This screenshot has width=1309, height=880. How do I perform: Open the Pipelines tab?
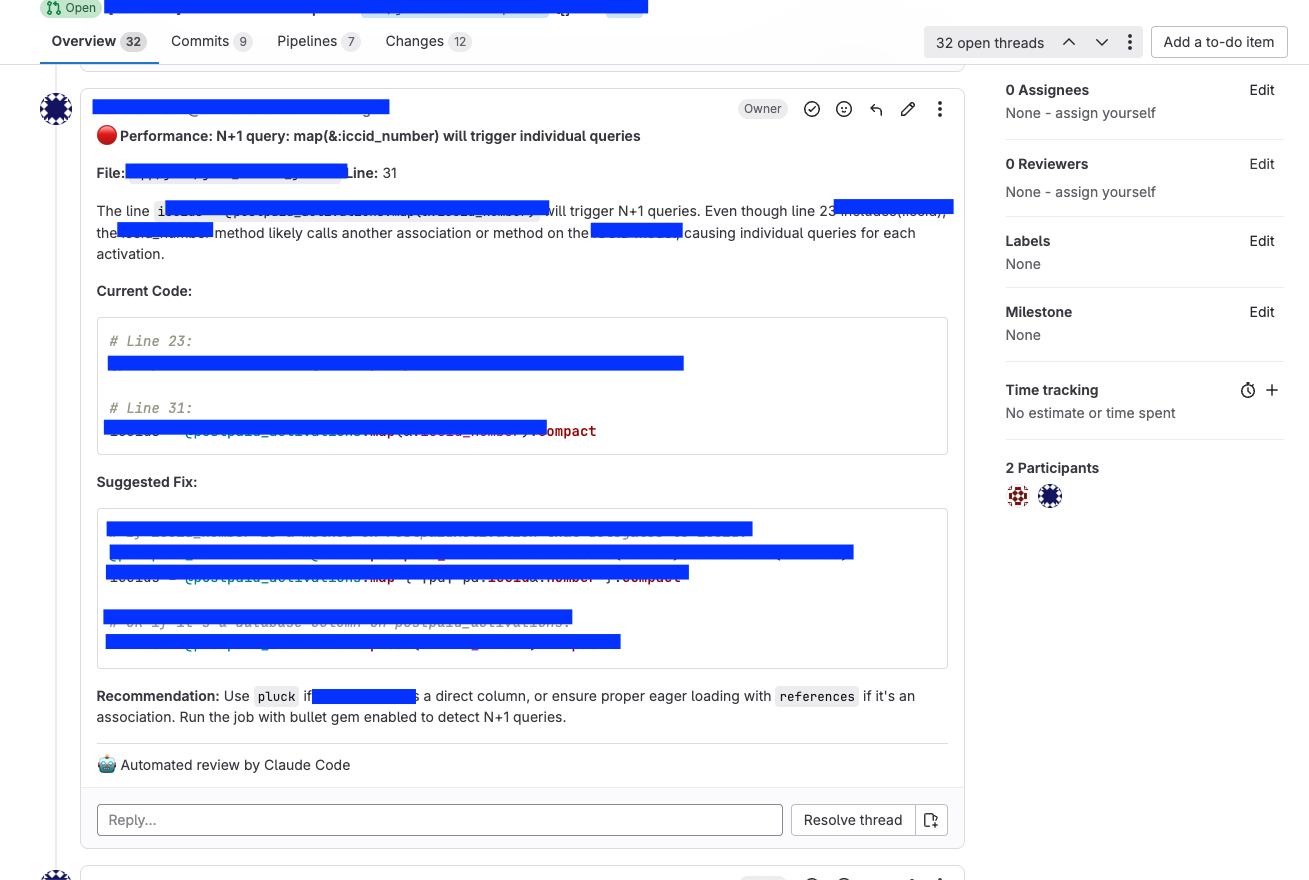[x=318, y=41]
